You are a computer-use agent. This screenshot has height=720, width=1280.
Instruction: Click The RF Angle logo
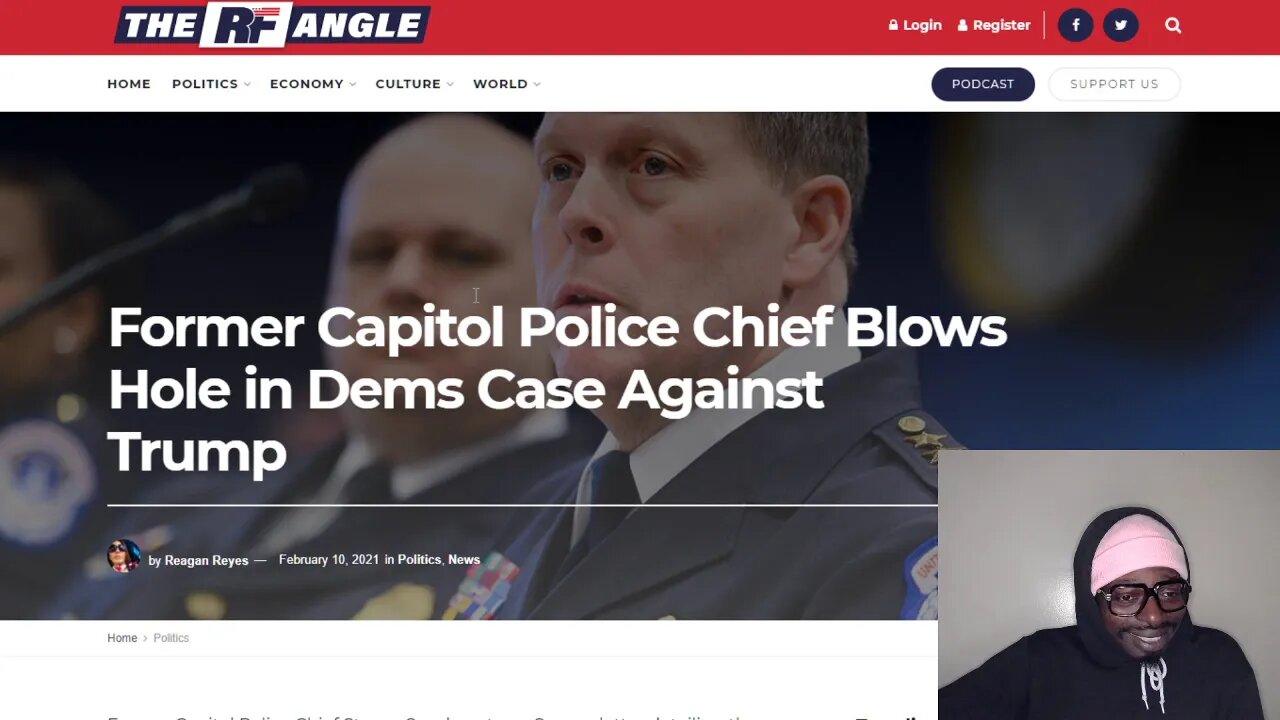272,25
